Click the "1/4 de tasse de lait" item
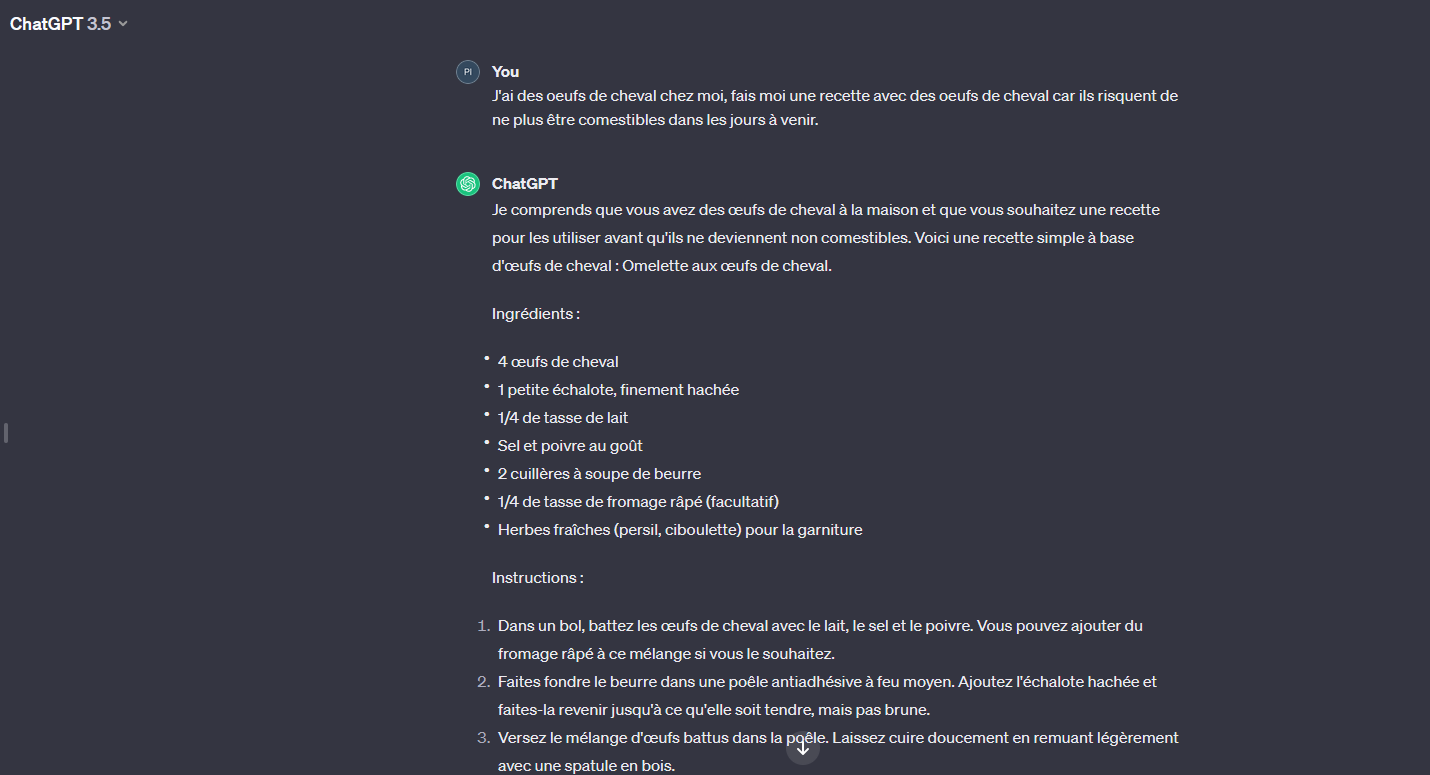1430x775 pixels. click(x=563, y=418)
